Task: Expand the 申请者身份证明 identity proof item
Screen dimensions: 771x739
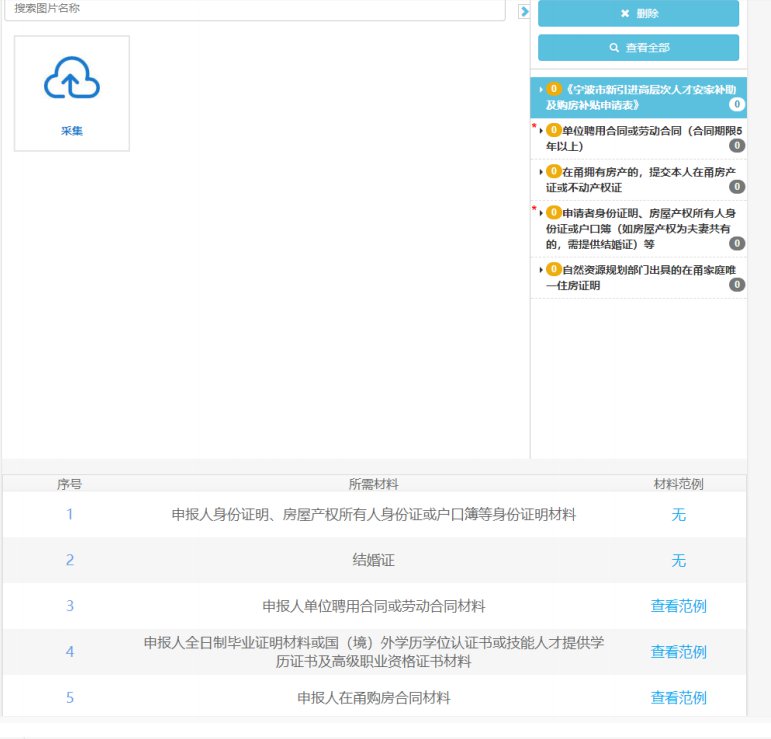Action: [541, 213]
